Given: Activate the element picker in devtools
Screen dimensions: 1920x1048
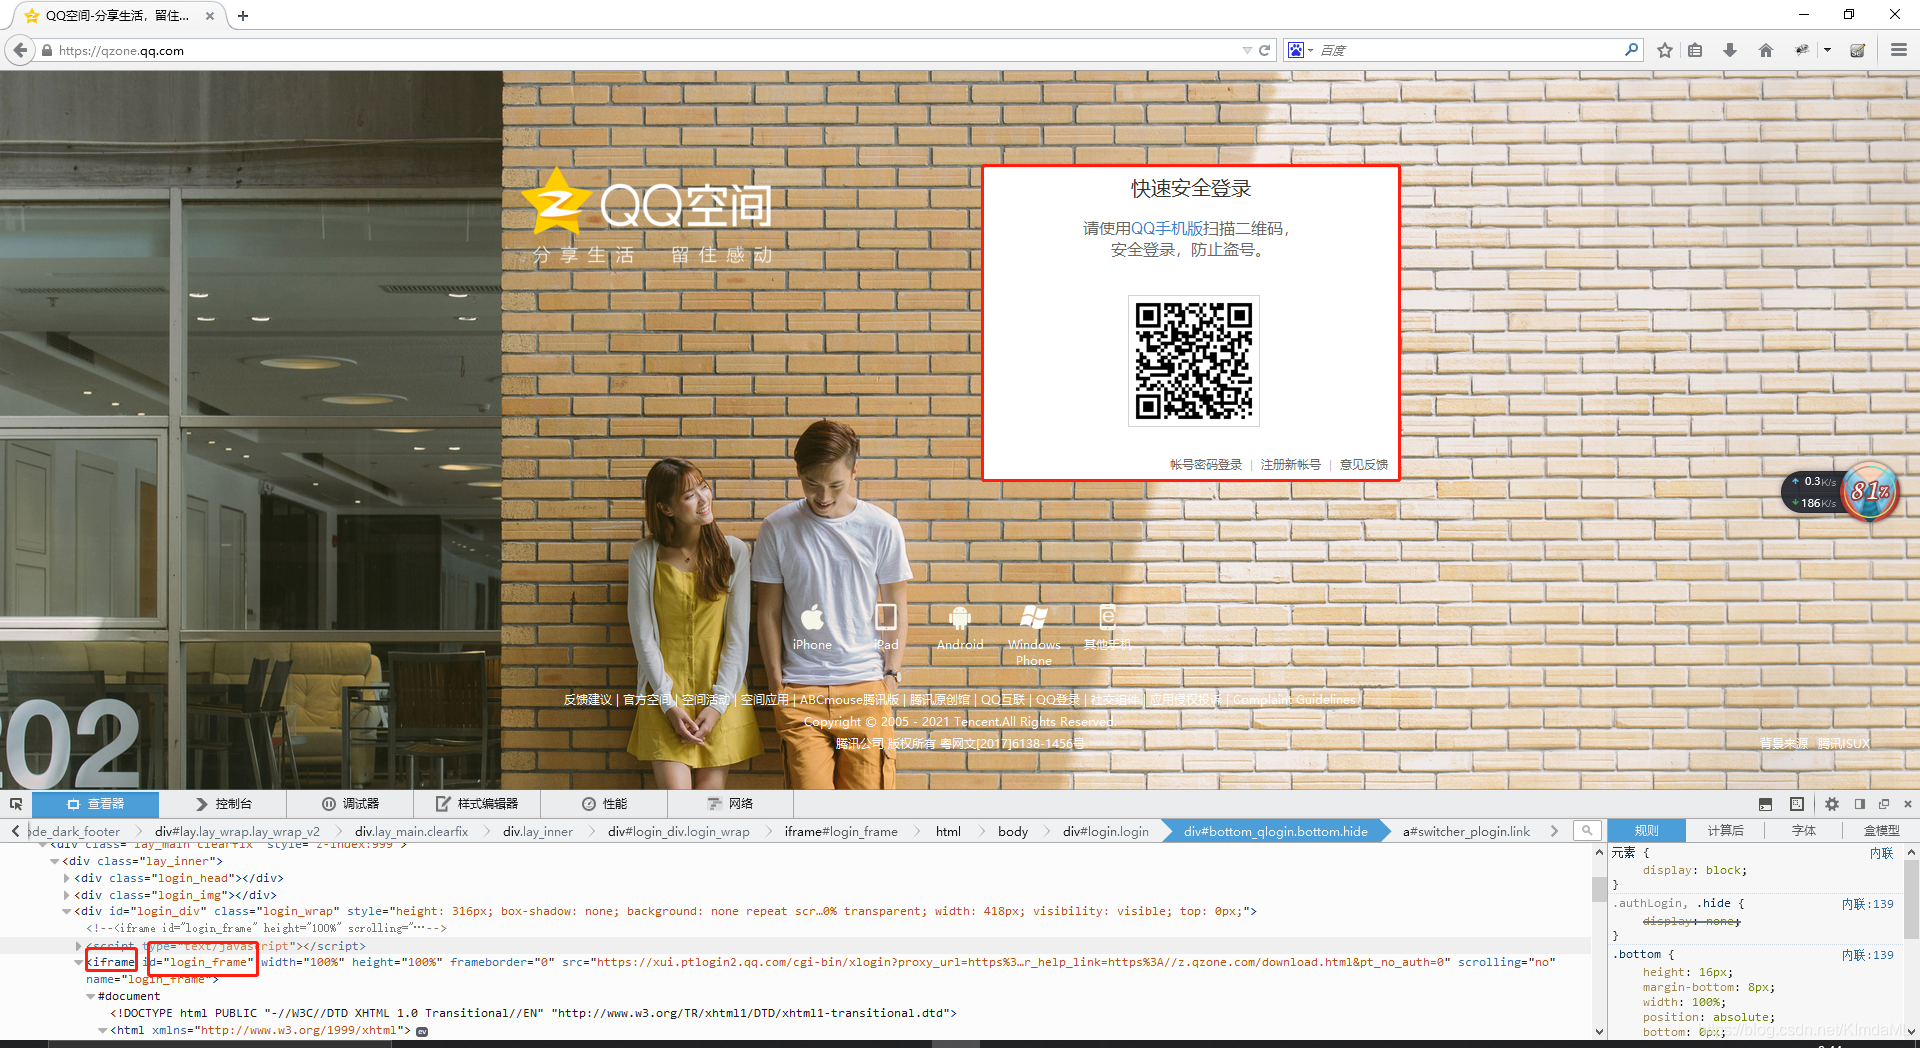Looking at the screenshot, I should [16, 804].
